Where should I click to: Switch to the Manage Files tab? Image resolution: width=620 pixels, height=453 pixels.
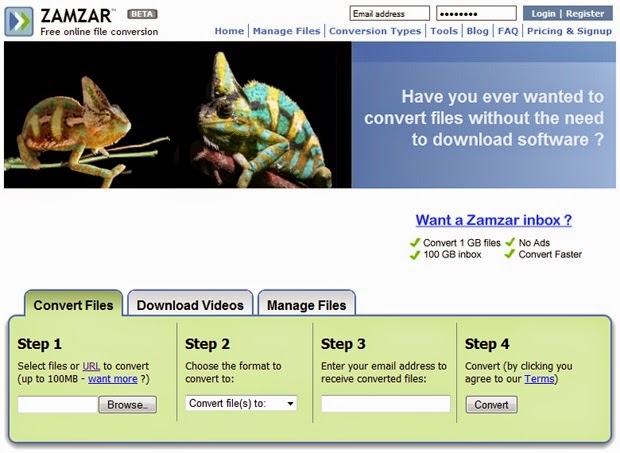pos(306,303)
